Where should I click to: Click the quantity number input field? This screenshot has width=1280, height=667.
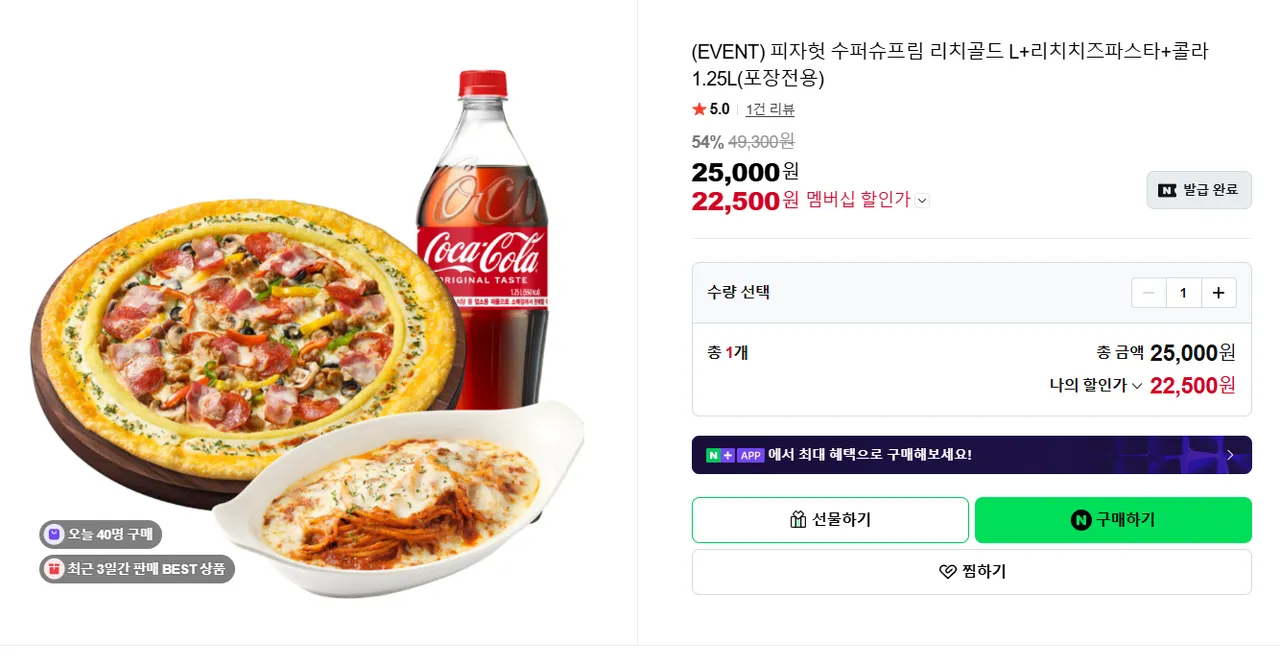click(x=1183, y=293)
